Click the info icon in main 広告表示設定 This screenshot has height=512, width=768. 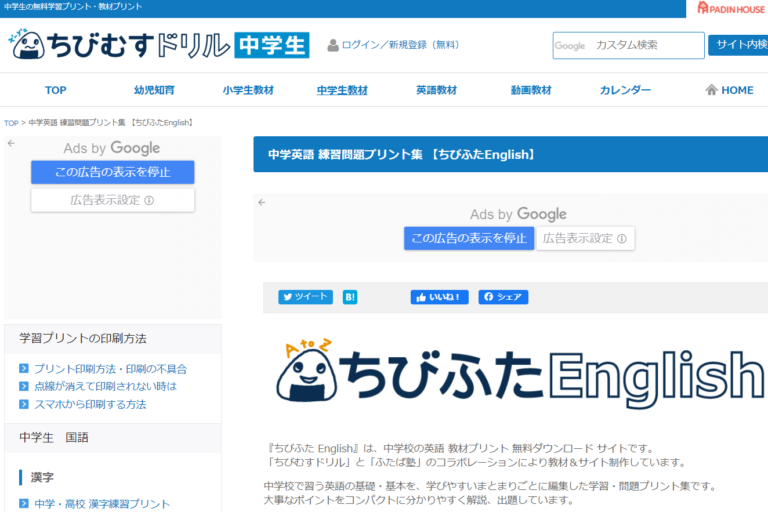click(x=622, y=239)
